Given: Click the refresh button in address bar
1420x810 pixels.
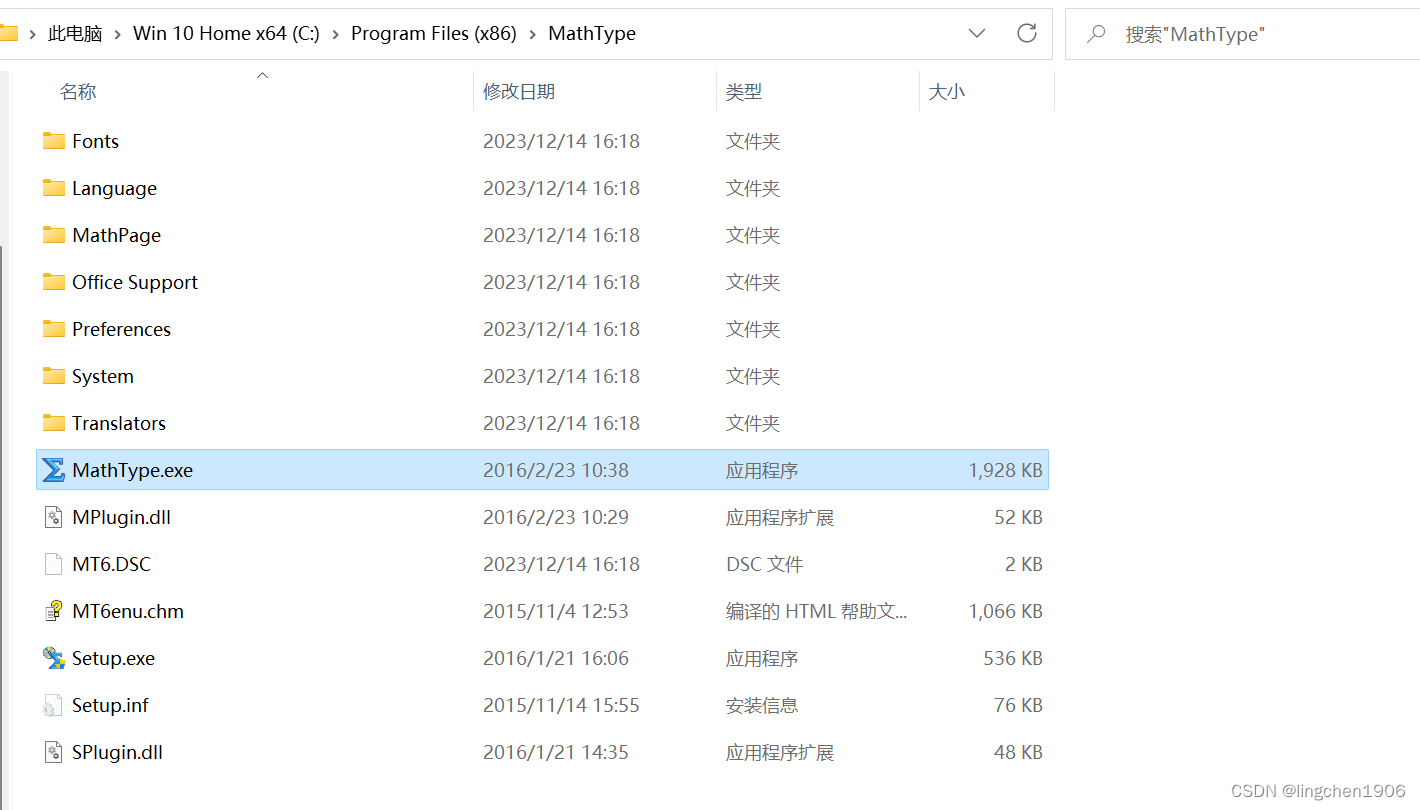Looking at the screenshot, I should pos(1027,33).
